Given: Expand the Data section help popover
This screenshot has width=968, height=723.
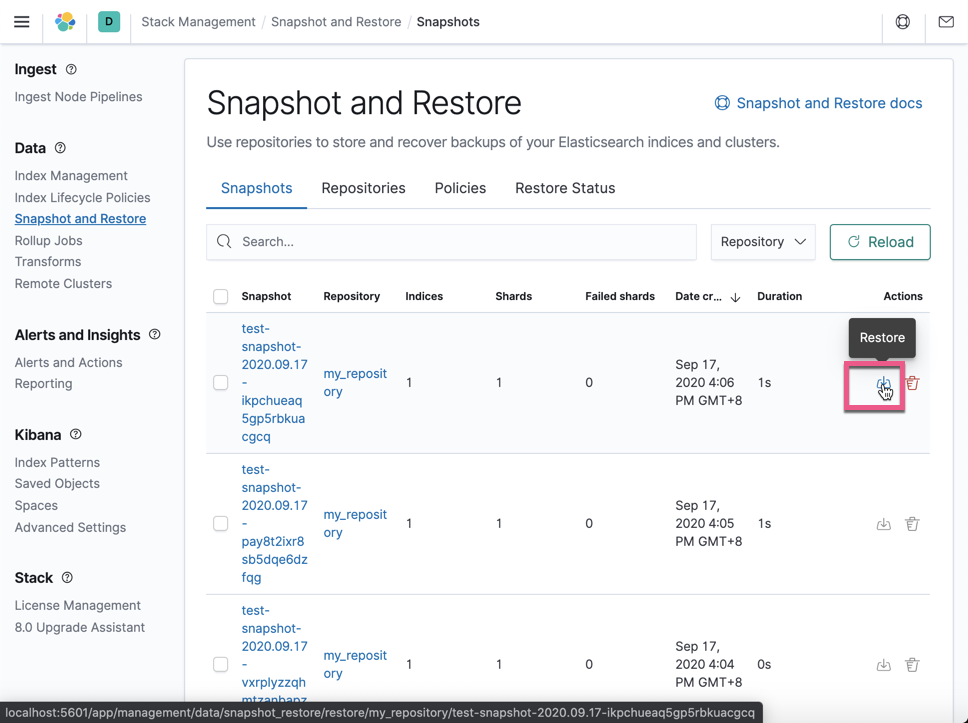Looking at the screenshot, I should pos(62,147).
